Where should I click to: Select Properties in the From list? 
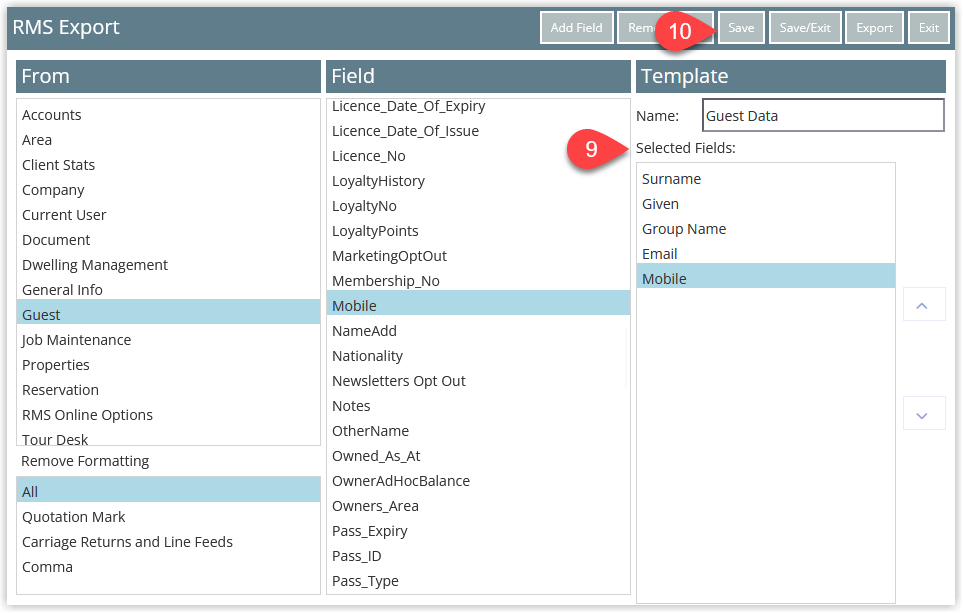point(168,365)
